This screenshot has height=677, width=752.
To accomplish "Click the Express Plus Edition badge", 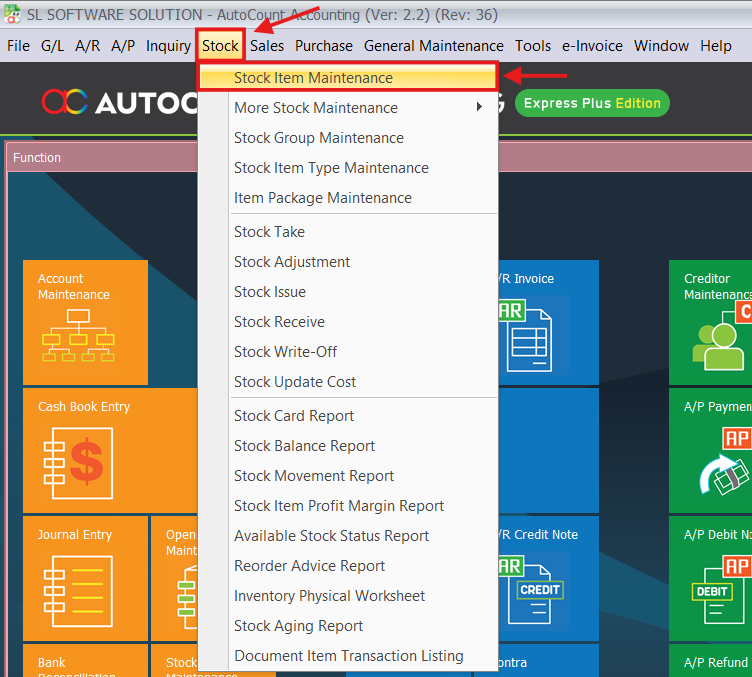I will [592, 103].
